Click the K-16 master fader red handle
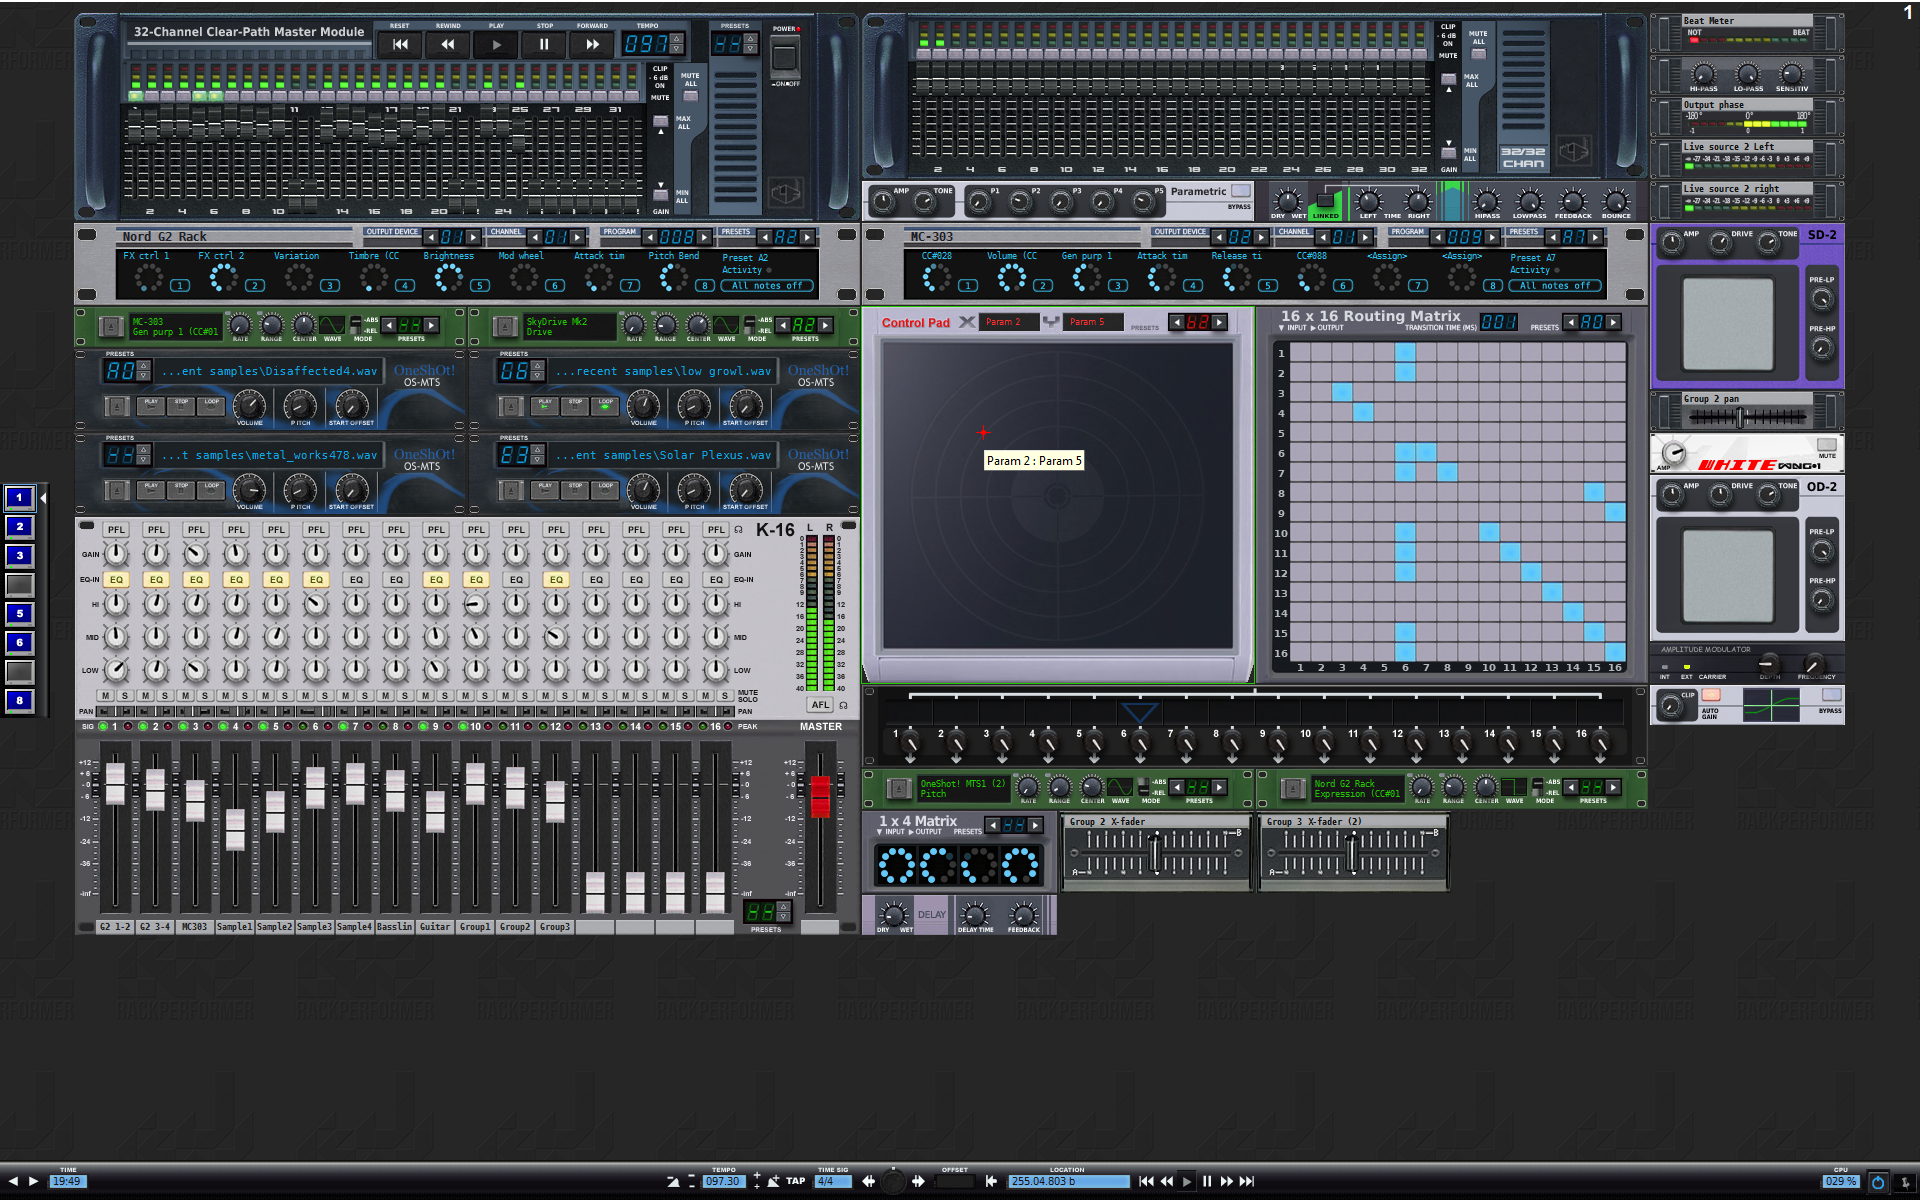 [x=820, y=795]
